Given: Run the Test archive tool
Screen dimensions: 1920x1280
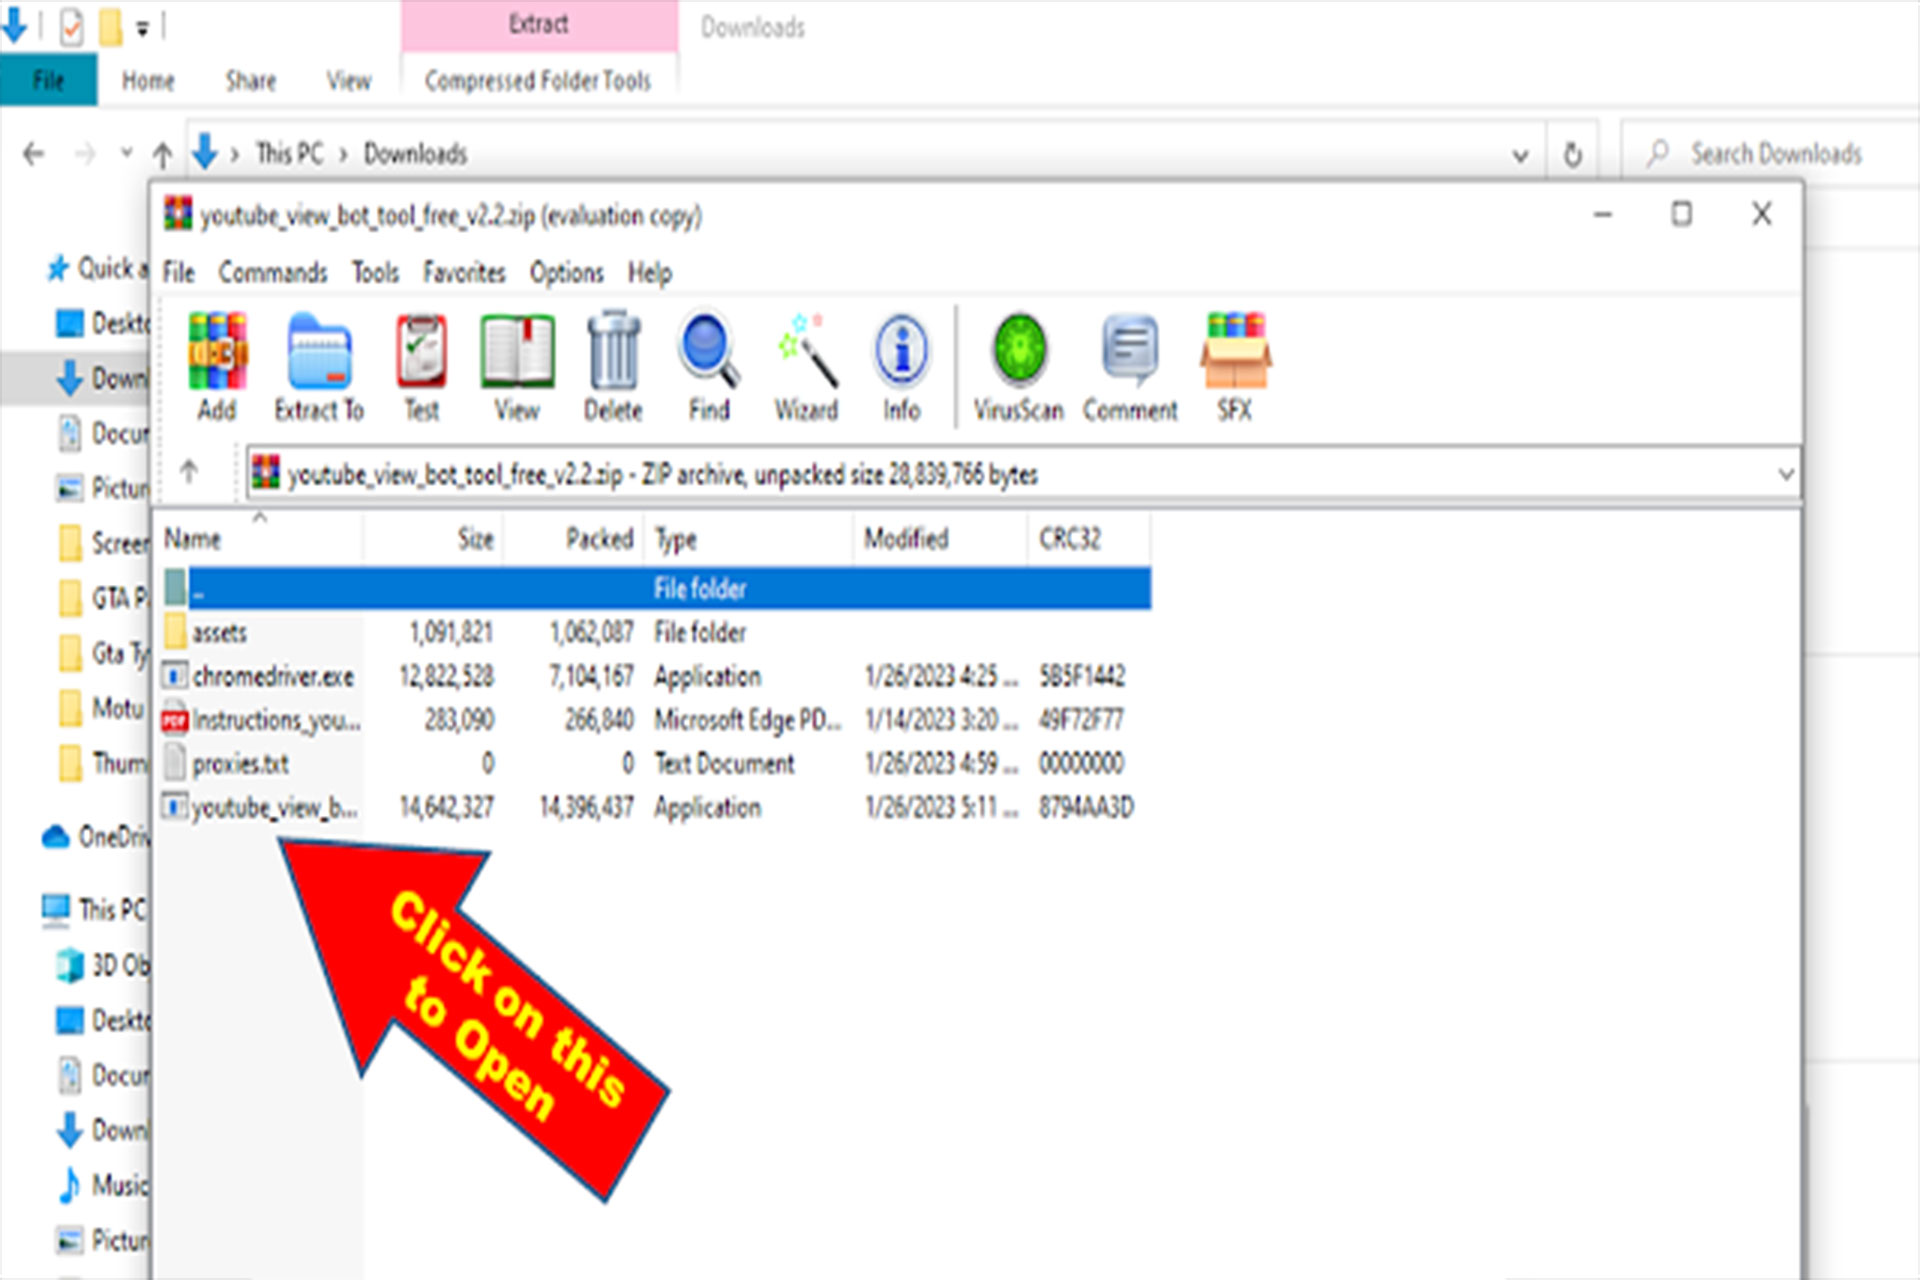Looking at the screenshot, I should tap(421, 366).
